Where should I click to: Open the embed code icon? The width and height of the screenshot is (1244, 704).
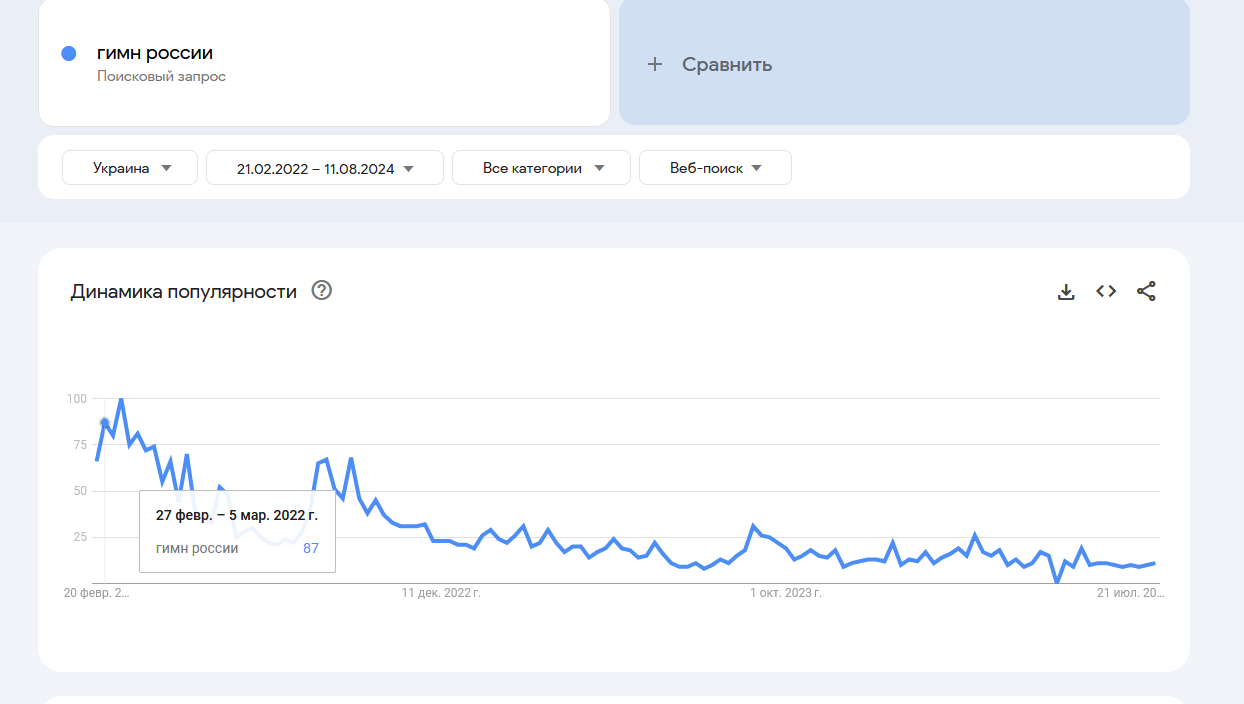[1106, 292]
